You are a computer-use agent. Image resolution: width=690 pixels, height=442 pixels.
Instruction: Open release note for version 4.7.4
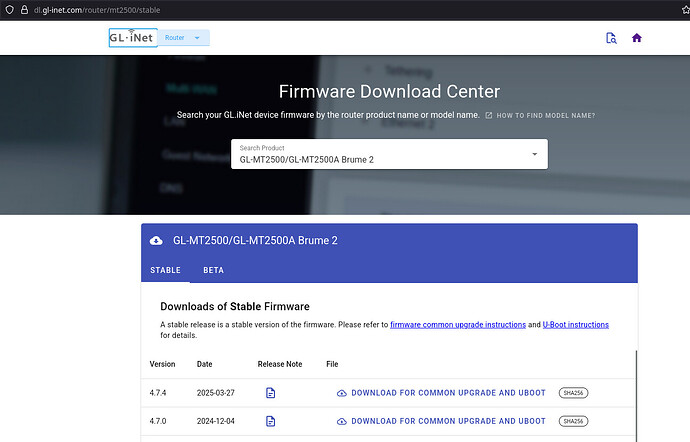tap(271, 393)
